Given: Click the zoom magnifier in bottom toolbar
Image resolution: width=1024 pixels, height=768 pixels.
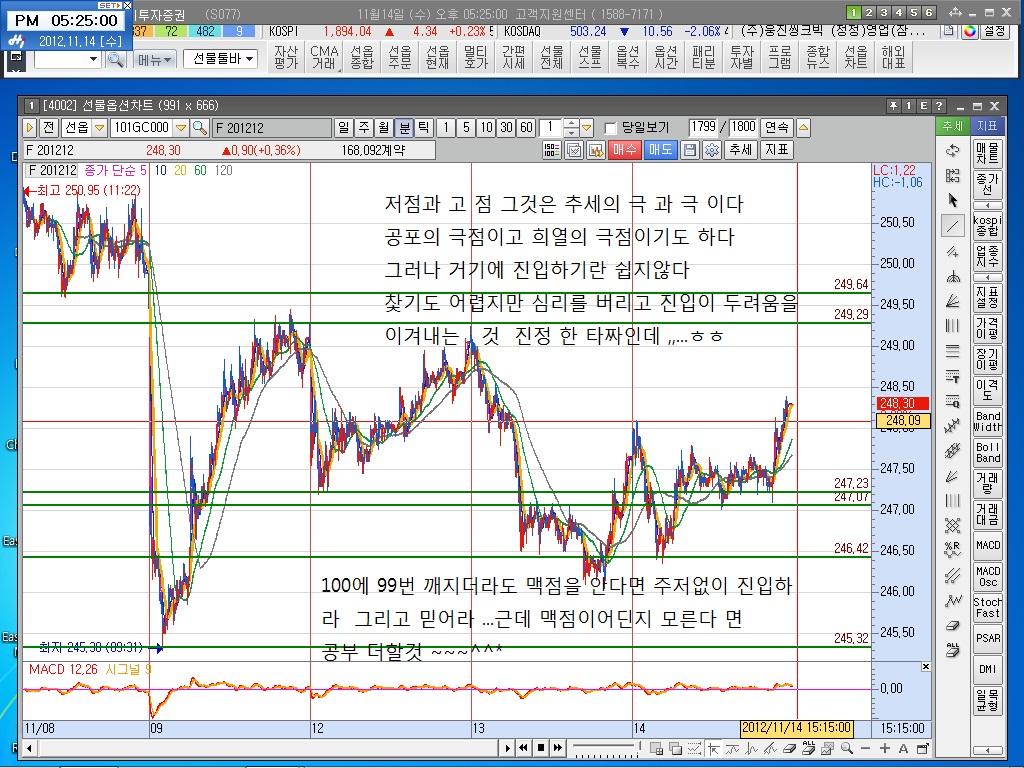Looking at the screenshot, I should (x=846, y=748).
